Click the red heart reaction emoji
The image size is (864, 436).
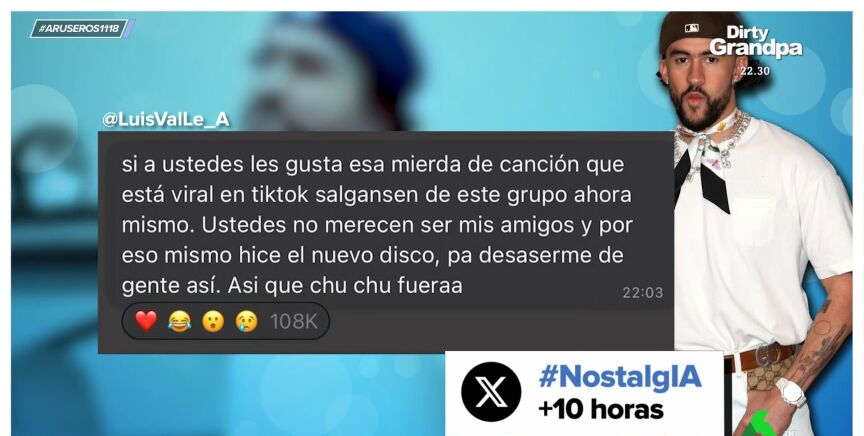146,321
